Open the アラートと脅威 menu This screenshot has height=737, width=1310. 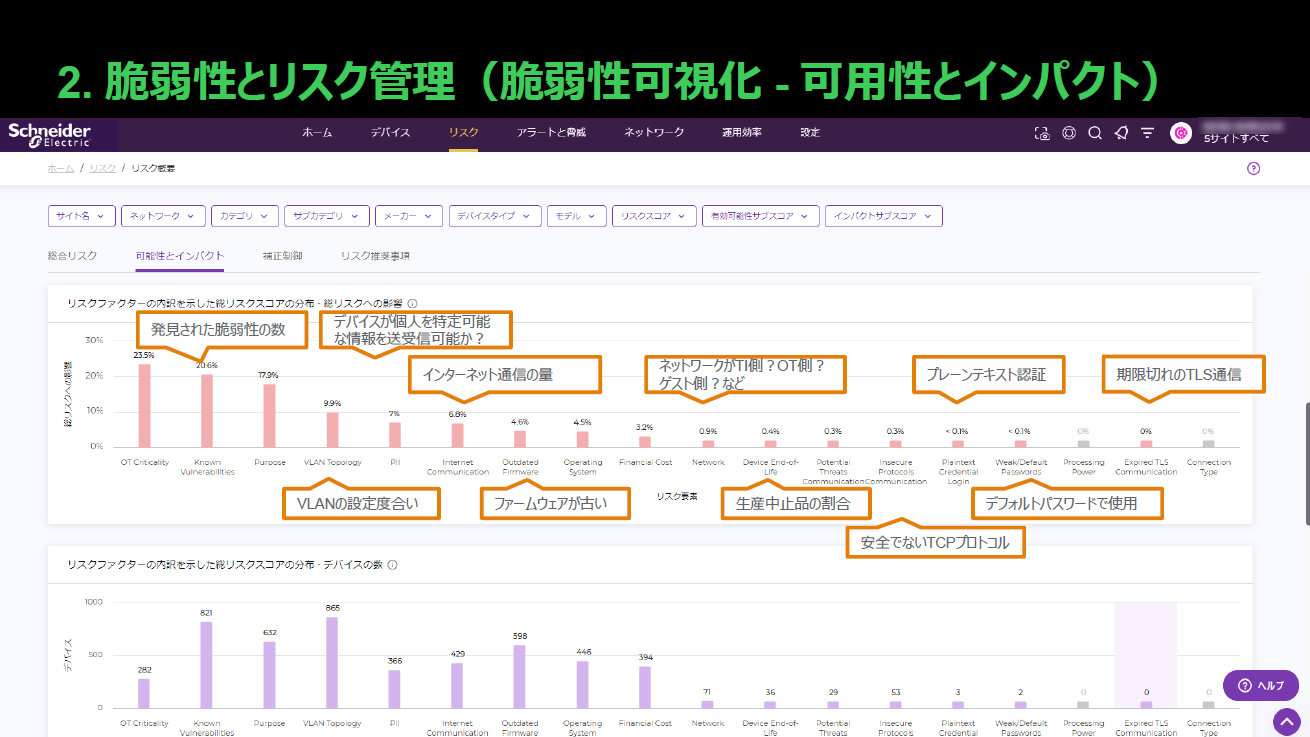(x=551, y=133)
